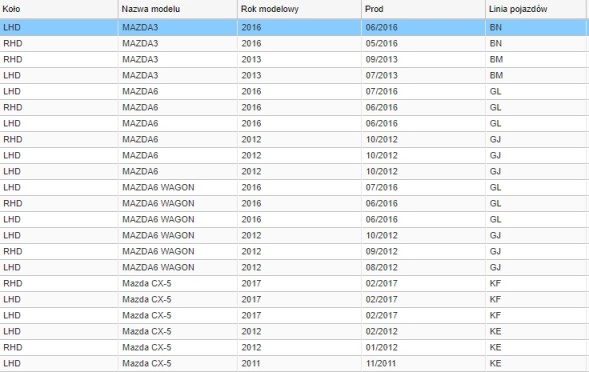The height and width of the screenshot is (372, 589).
Task: Click the 08/2012 production date cell
Action: point(381,268)
